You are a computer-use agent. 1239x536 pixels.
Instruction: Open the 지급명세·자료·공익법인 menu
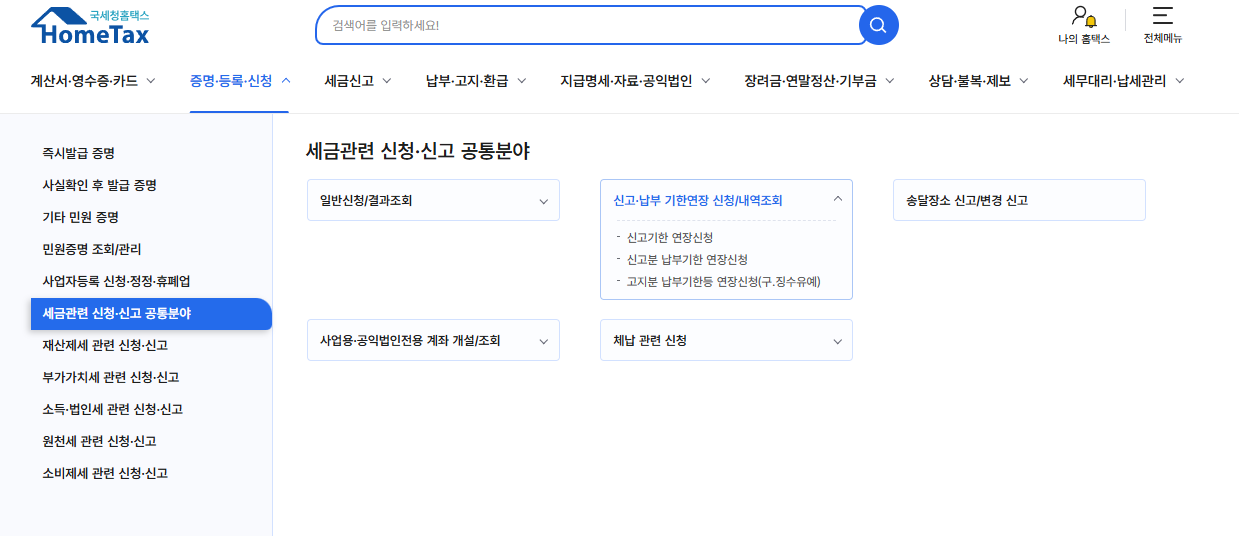click(x=635, y=81)
